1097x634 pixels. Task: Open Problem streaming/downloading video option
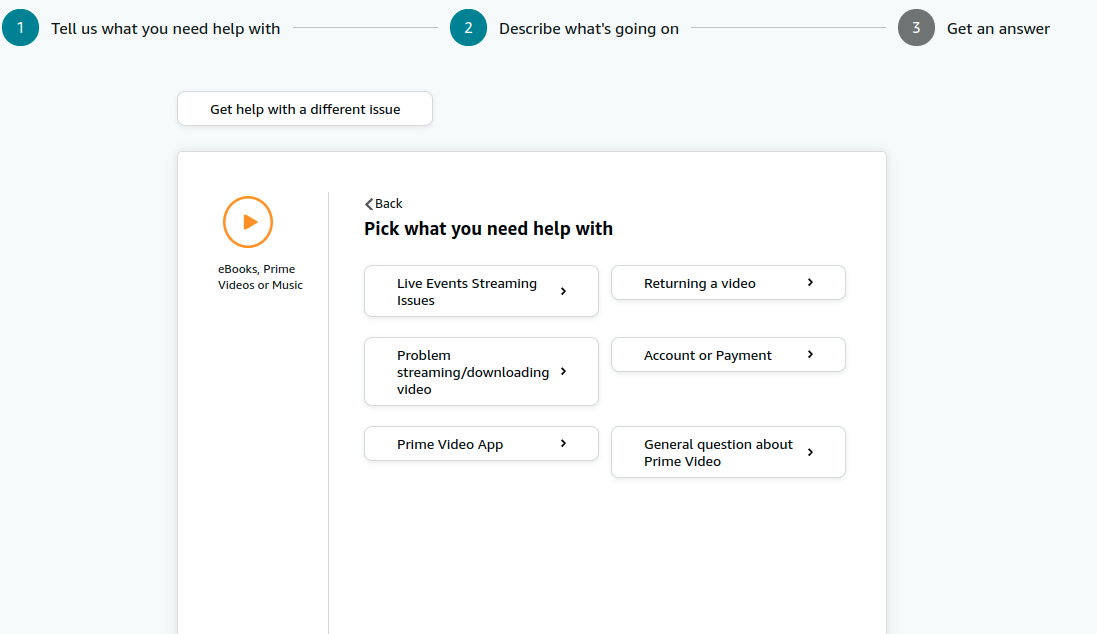(472, 371)
